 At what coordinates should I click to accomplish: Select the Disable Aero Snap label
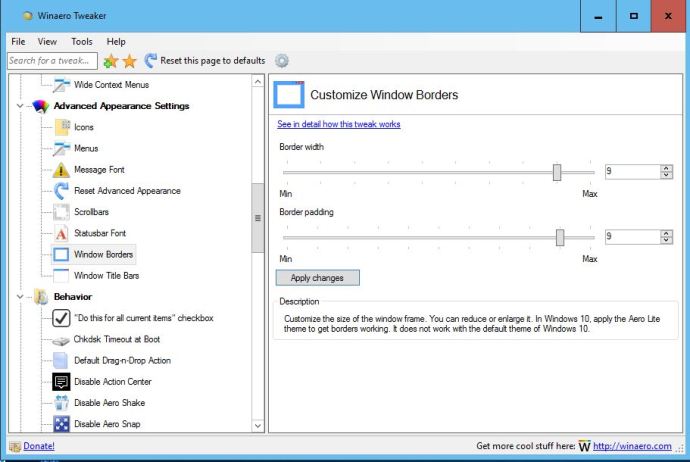pos(107,424)
